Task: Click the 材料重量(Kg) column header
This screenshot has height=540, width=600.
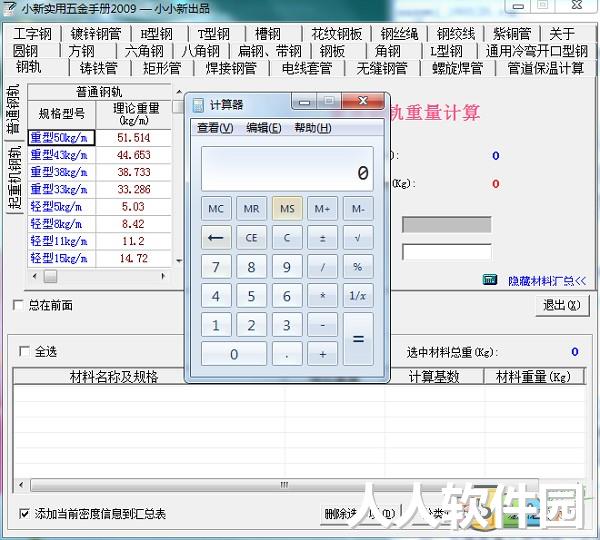Action: (533, 377)
